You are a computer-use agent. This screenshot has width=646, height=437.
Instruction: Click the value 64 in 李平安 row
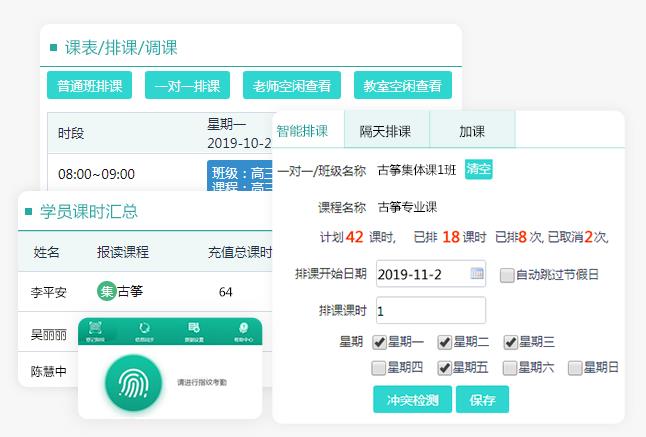point(225,292)
